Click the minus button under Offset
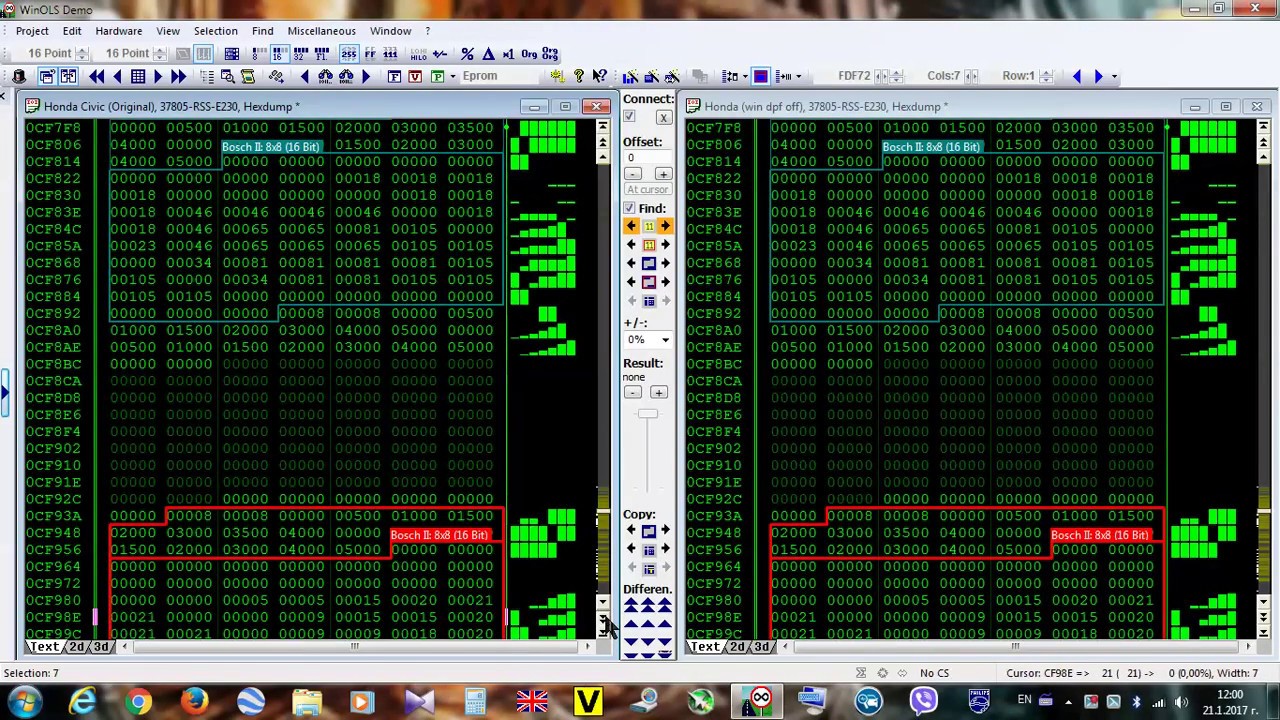The width and height of the screenshot is (1280, 720). (x=632, y=173)
